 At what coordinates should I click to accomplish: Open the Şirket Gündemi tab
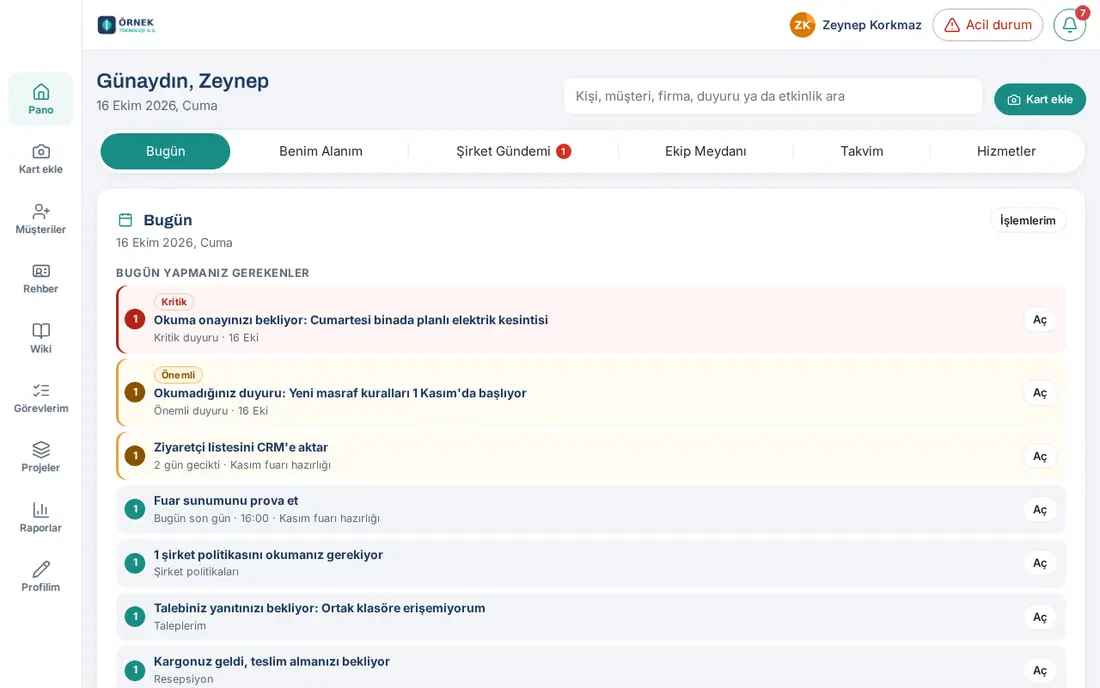pyautogui.click(x=514, y=151)
